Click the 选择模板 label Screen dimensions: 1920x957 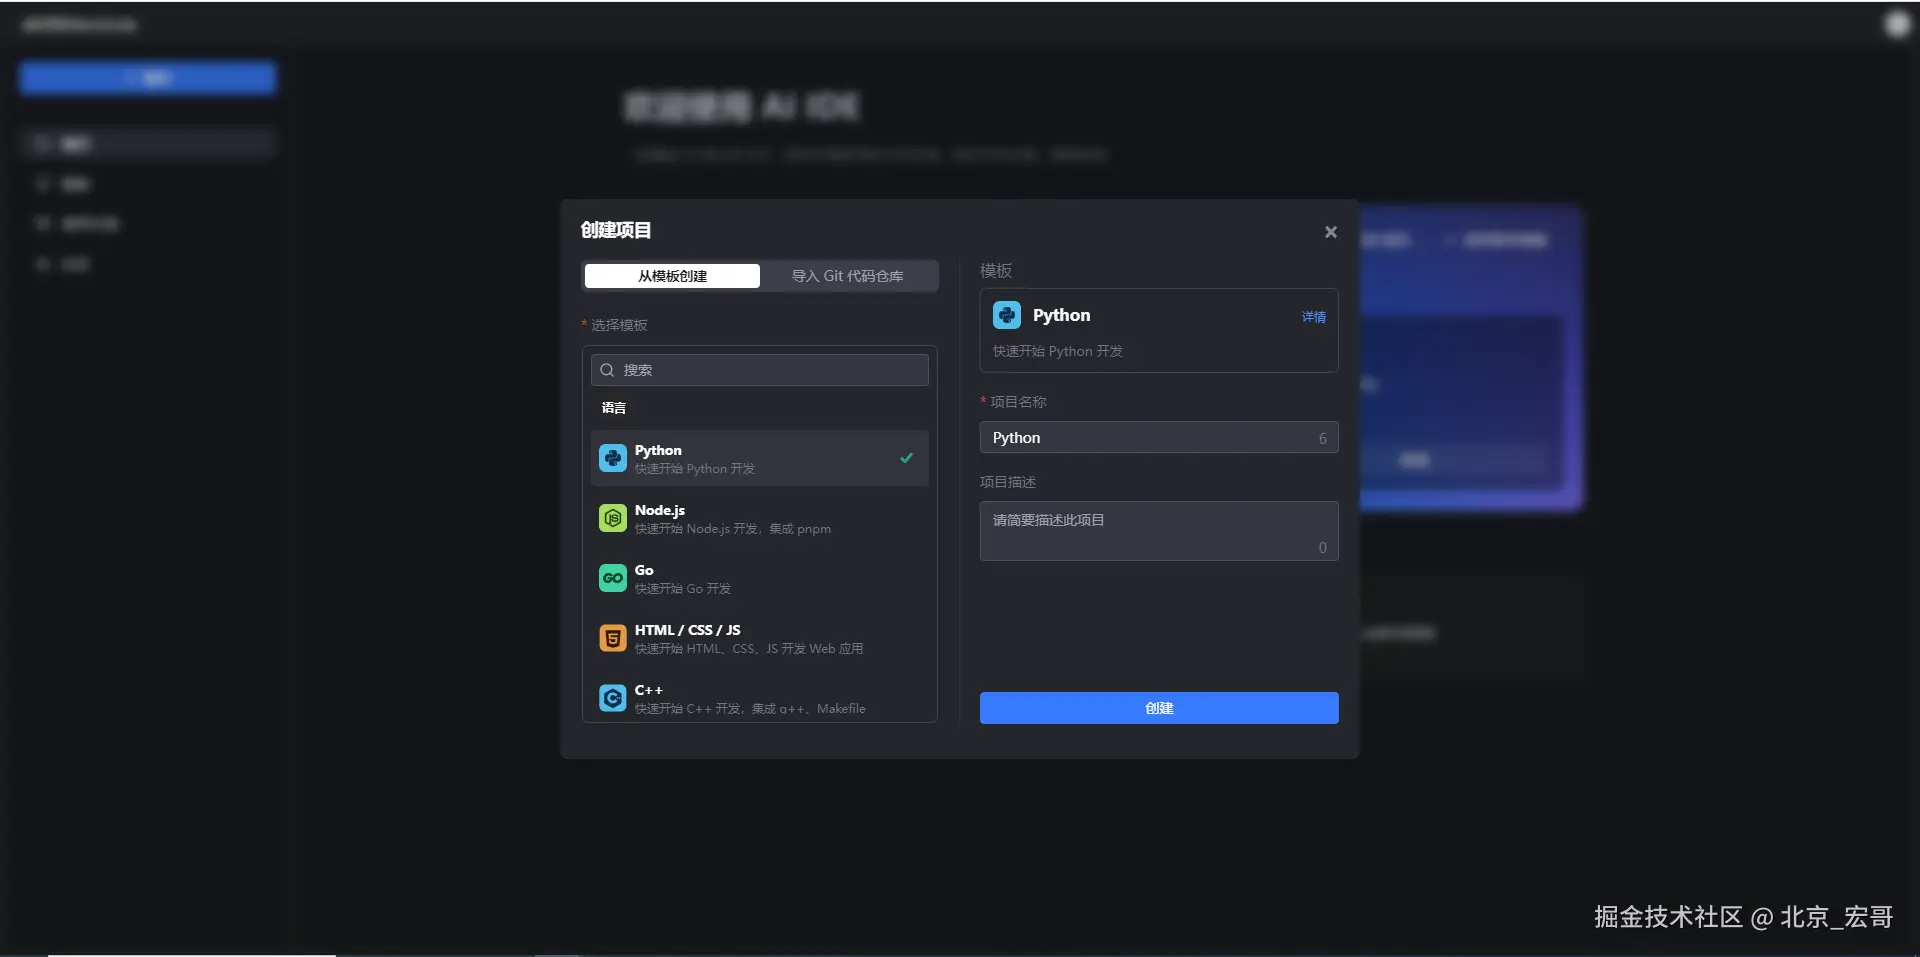(619, 325)
